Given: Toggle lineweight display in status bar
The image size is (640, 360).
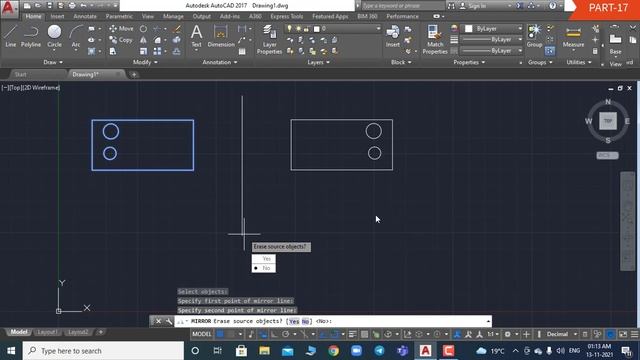Looking at the screenshot, I should (353, 334).
